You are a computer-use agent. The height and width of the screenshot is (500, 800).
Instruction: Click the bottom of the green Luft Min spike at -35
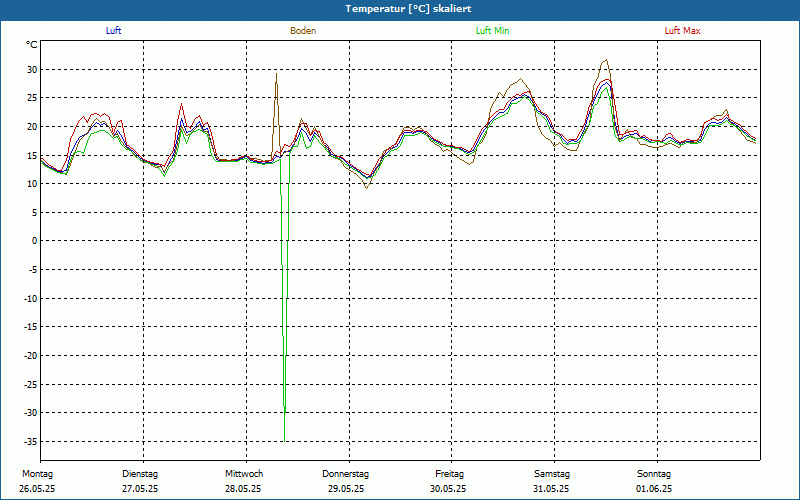click(284, 440)
